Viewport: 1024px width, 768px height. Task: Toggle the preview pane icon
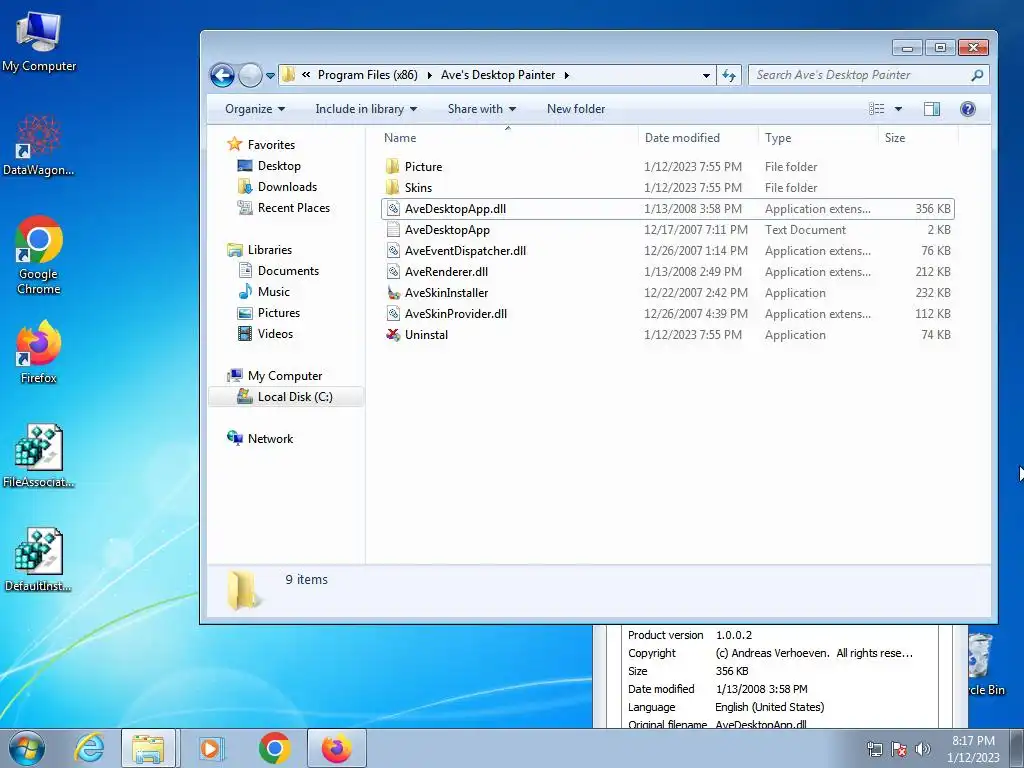click(x=932, y=109)
